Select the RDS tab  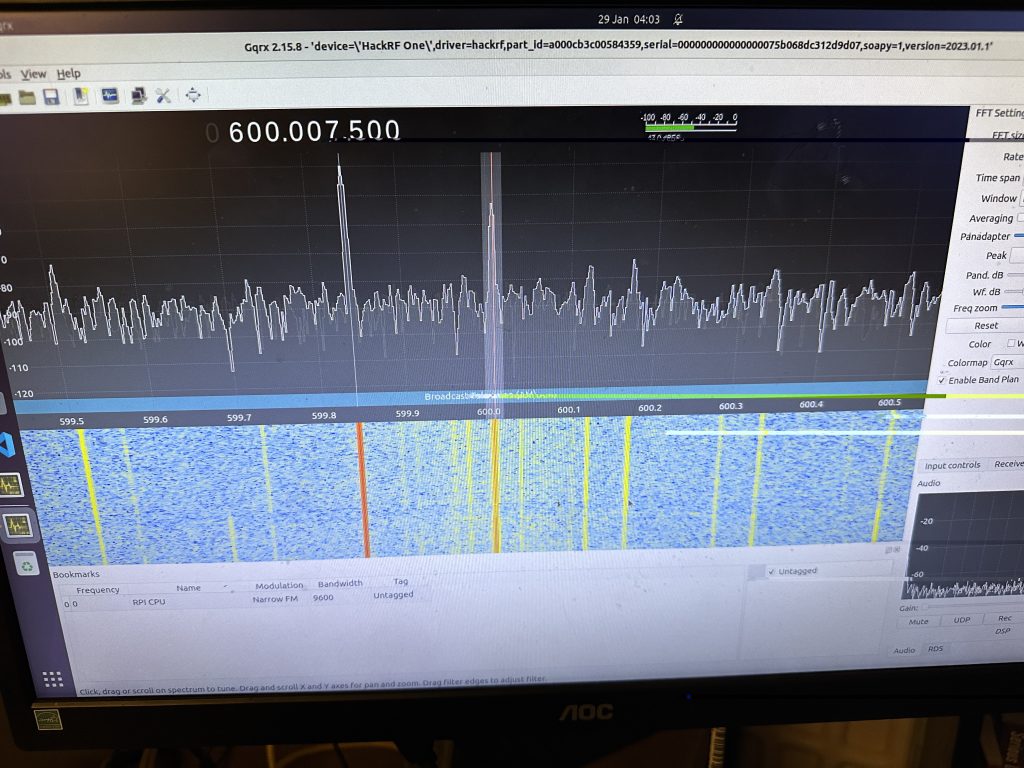(x=935, y=648)
